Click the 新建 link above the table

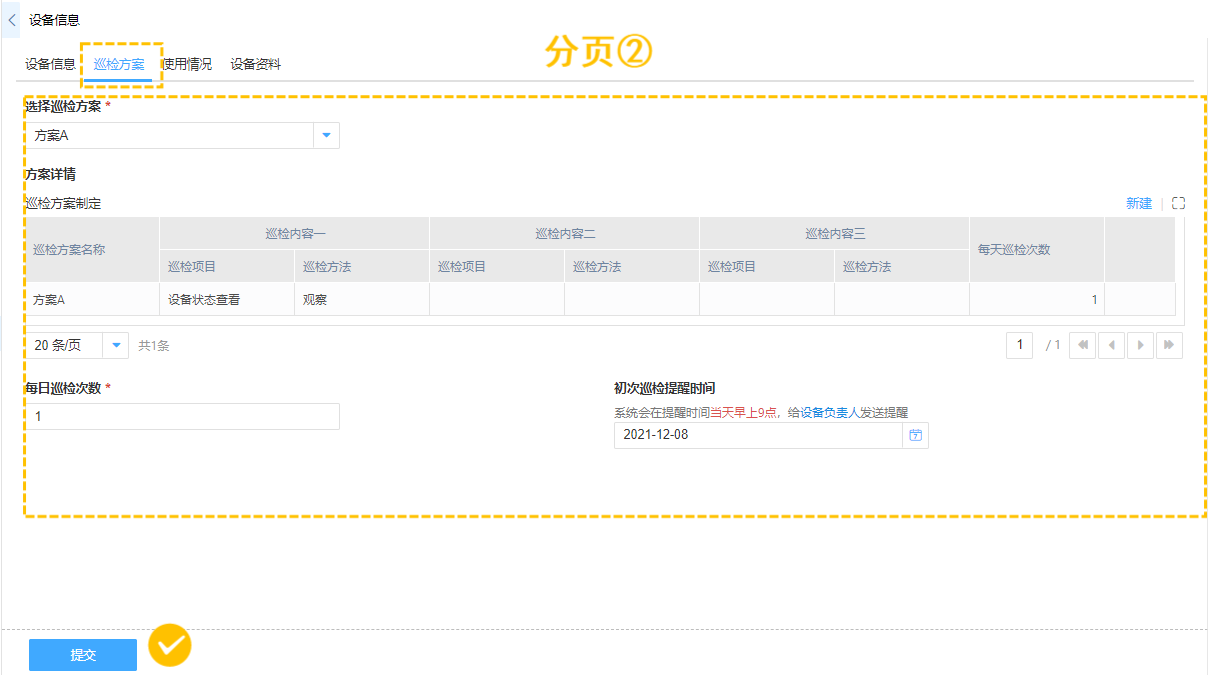point(1138,203)
